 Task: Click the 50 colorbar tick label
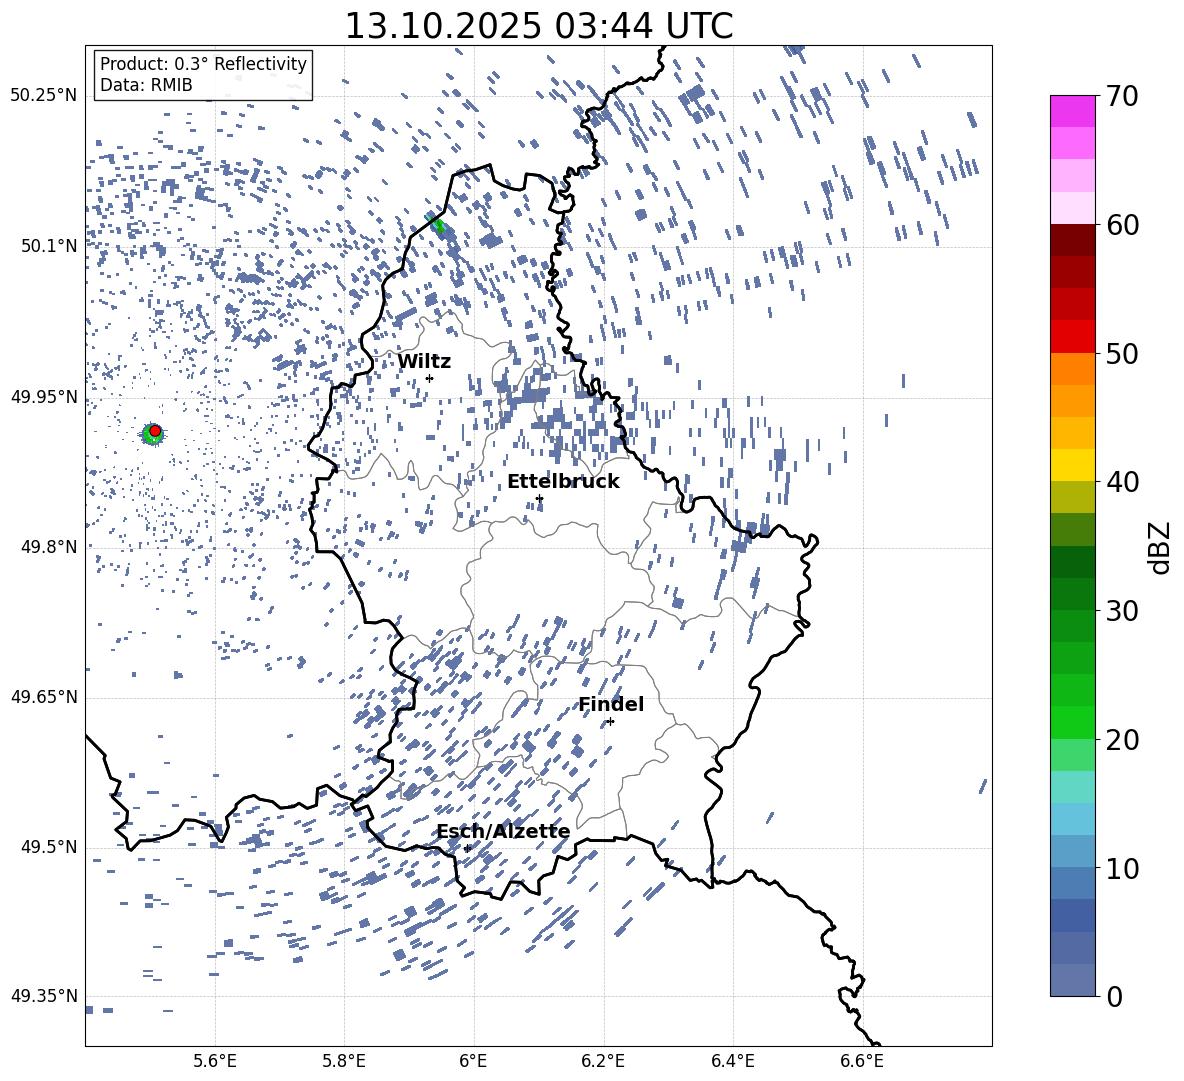click(x=1122, y=354)
